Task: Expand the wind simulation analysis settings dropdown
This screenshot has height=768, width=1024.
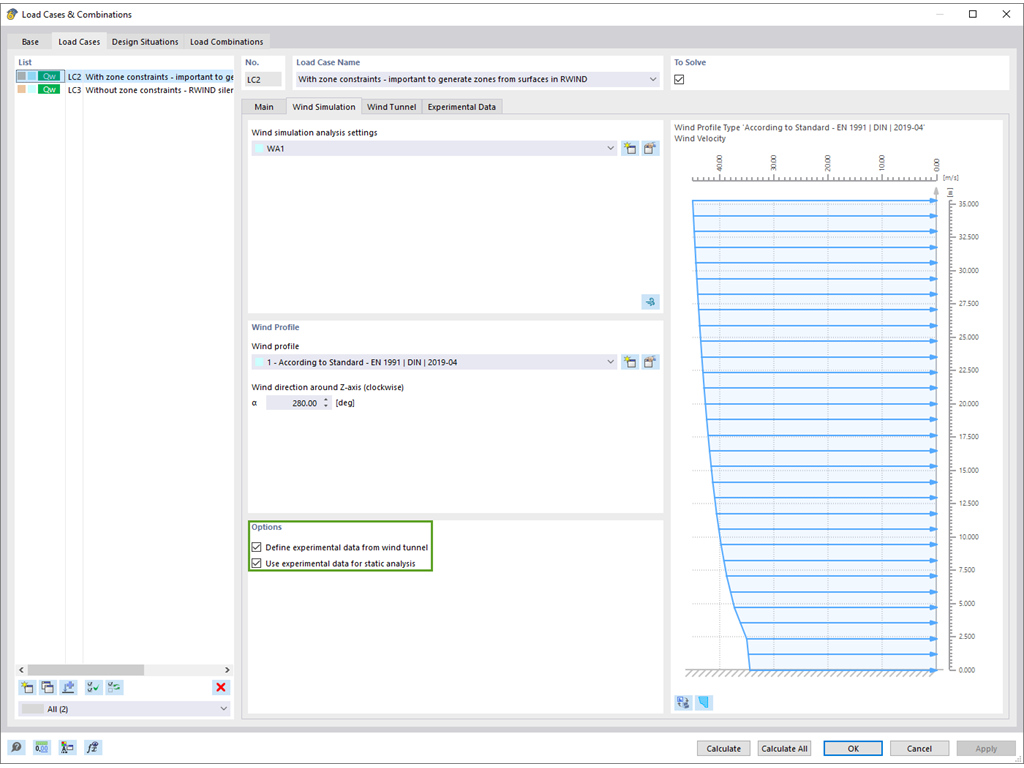Action: point(611,148)
